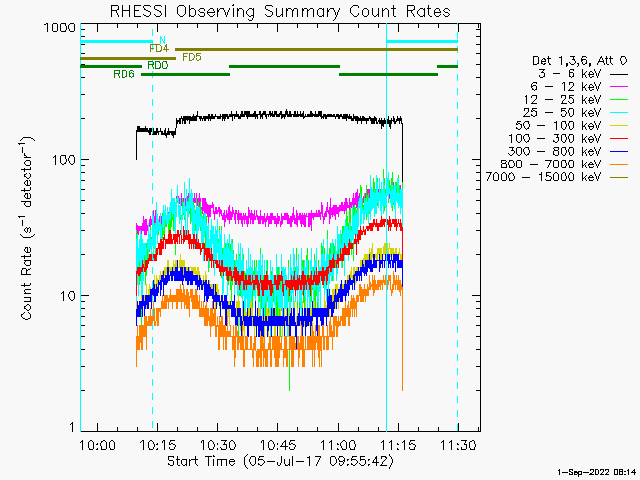Click the '6 - 12 keV' legend label
Viewport: 640px width, 480px height.
pyautogui.click(x=565, y=87)
